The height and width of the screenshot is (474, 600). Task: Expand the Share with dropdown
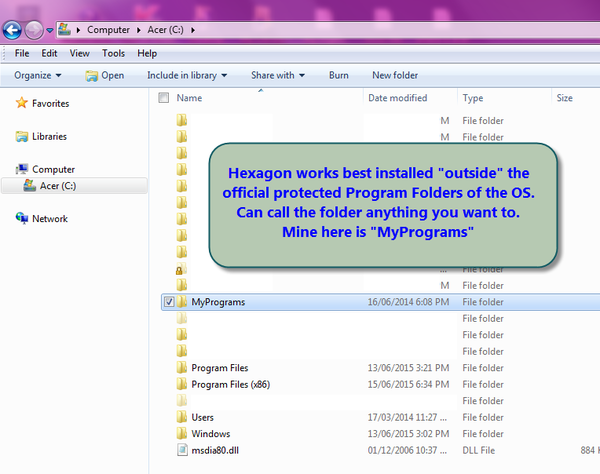pos(278,75)
